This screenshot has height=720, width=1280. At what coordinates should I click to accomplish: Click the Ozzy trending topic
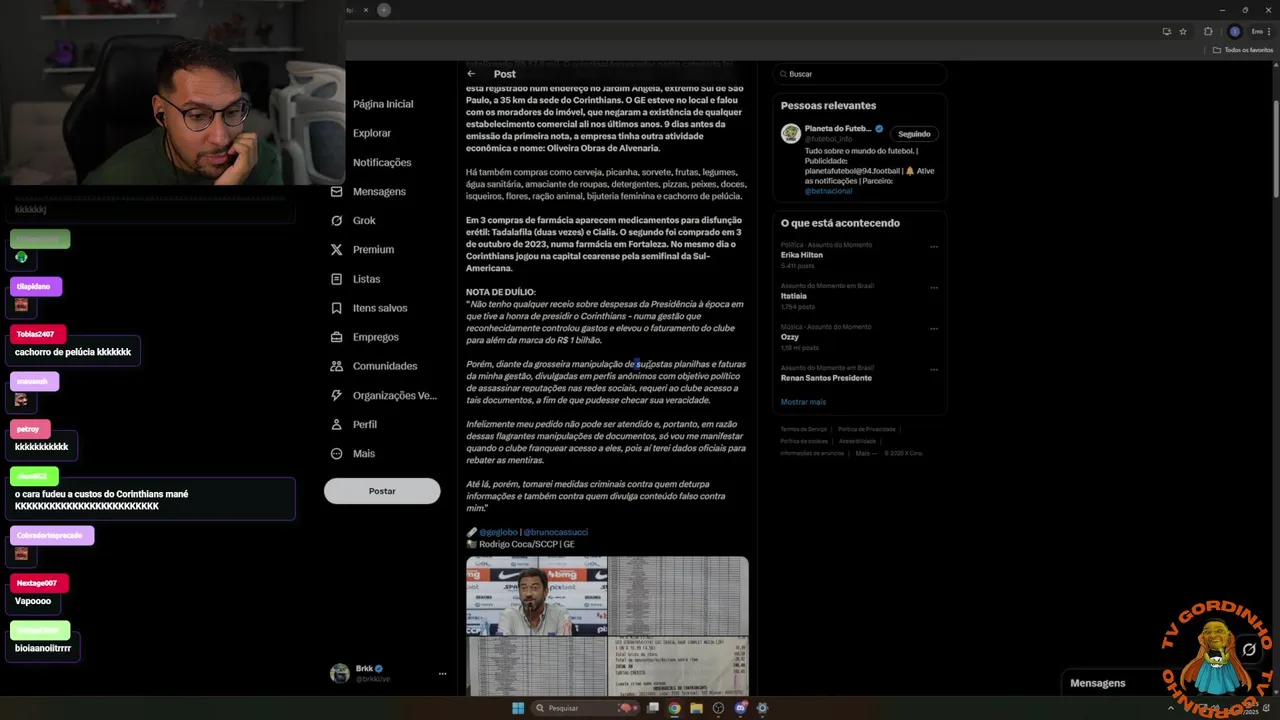point(790,337)
